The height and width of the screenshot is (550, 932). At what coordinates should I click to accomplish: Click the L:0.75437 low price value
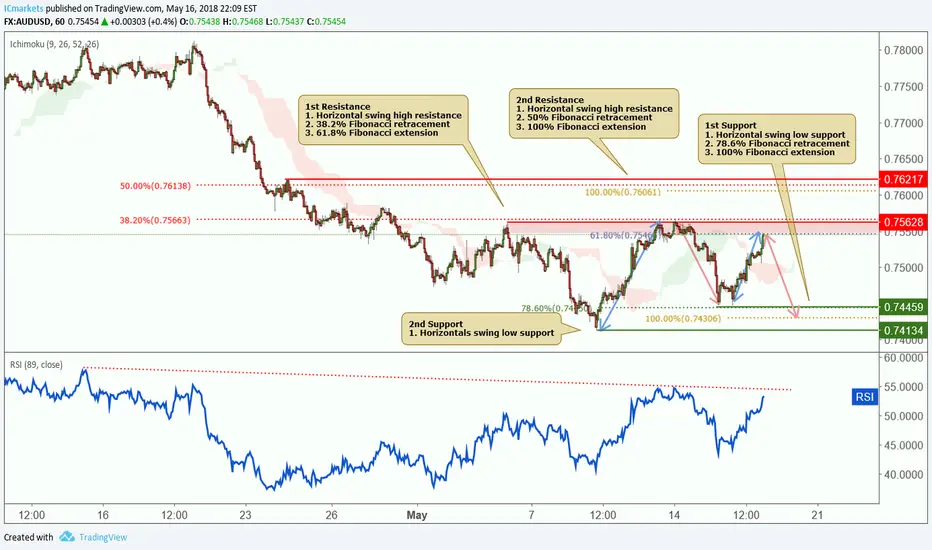(x=285, y=21)
